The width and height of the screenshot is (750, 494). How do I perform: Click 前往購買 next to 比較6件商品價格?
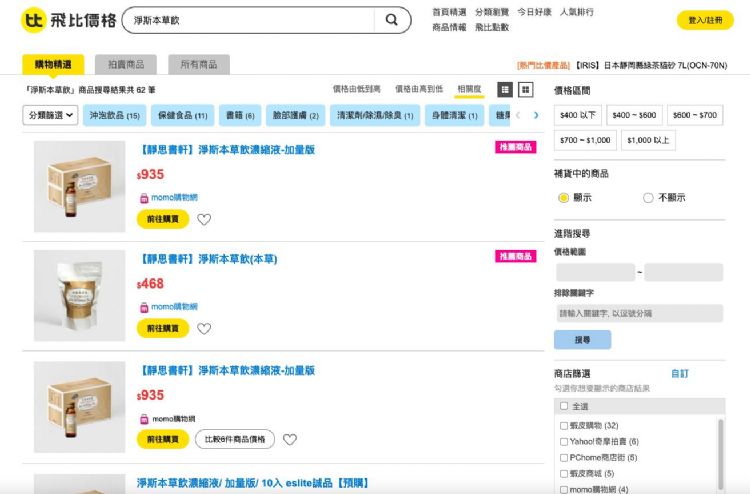click(163, 439)
